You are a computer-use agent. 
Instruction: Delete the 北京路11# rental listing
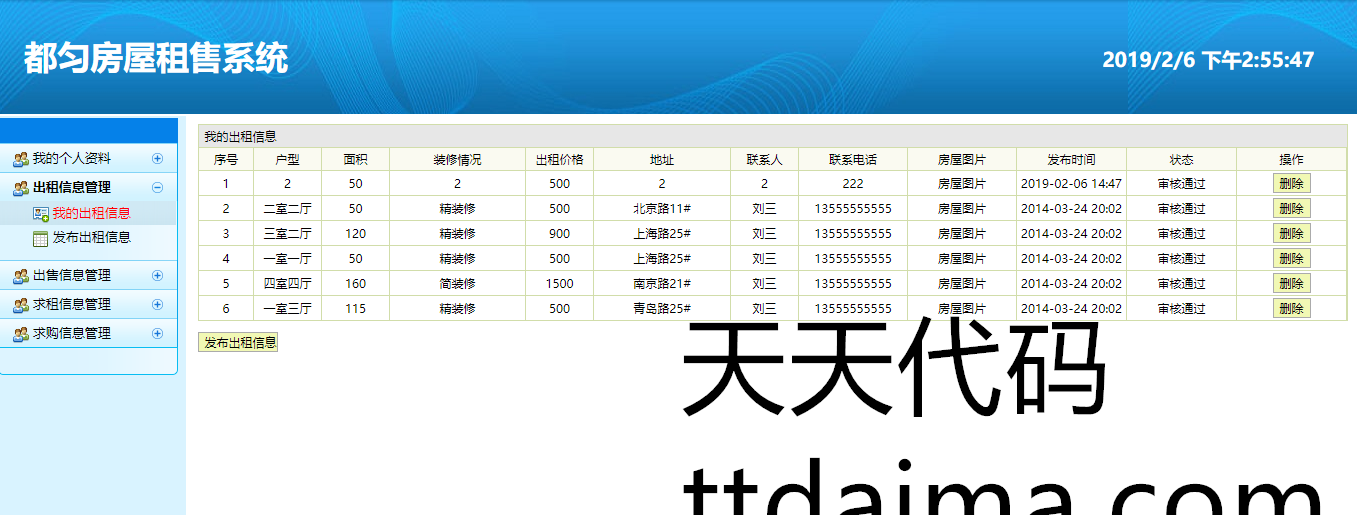(1291, 209)
